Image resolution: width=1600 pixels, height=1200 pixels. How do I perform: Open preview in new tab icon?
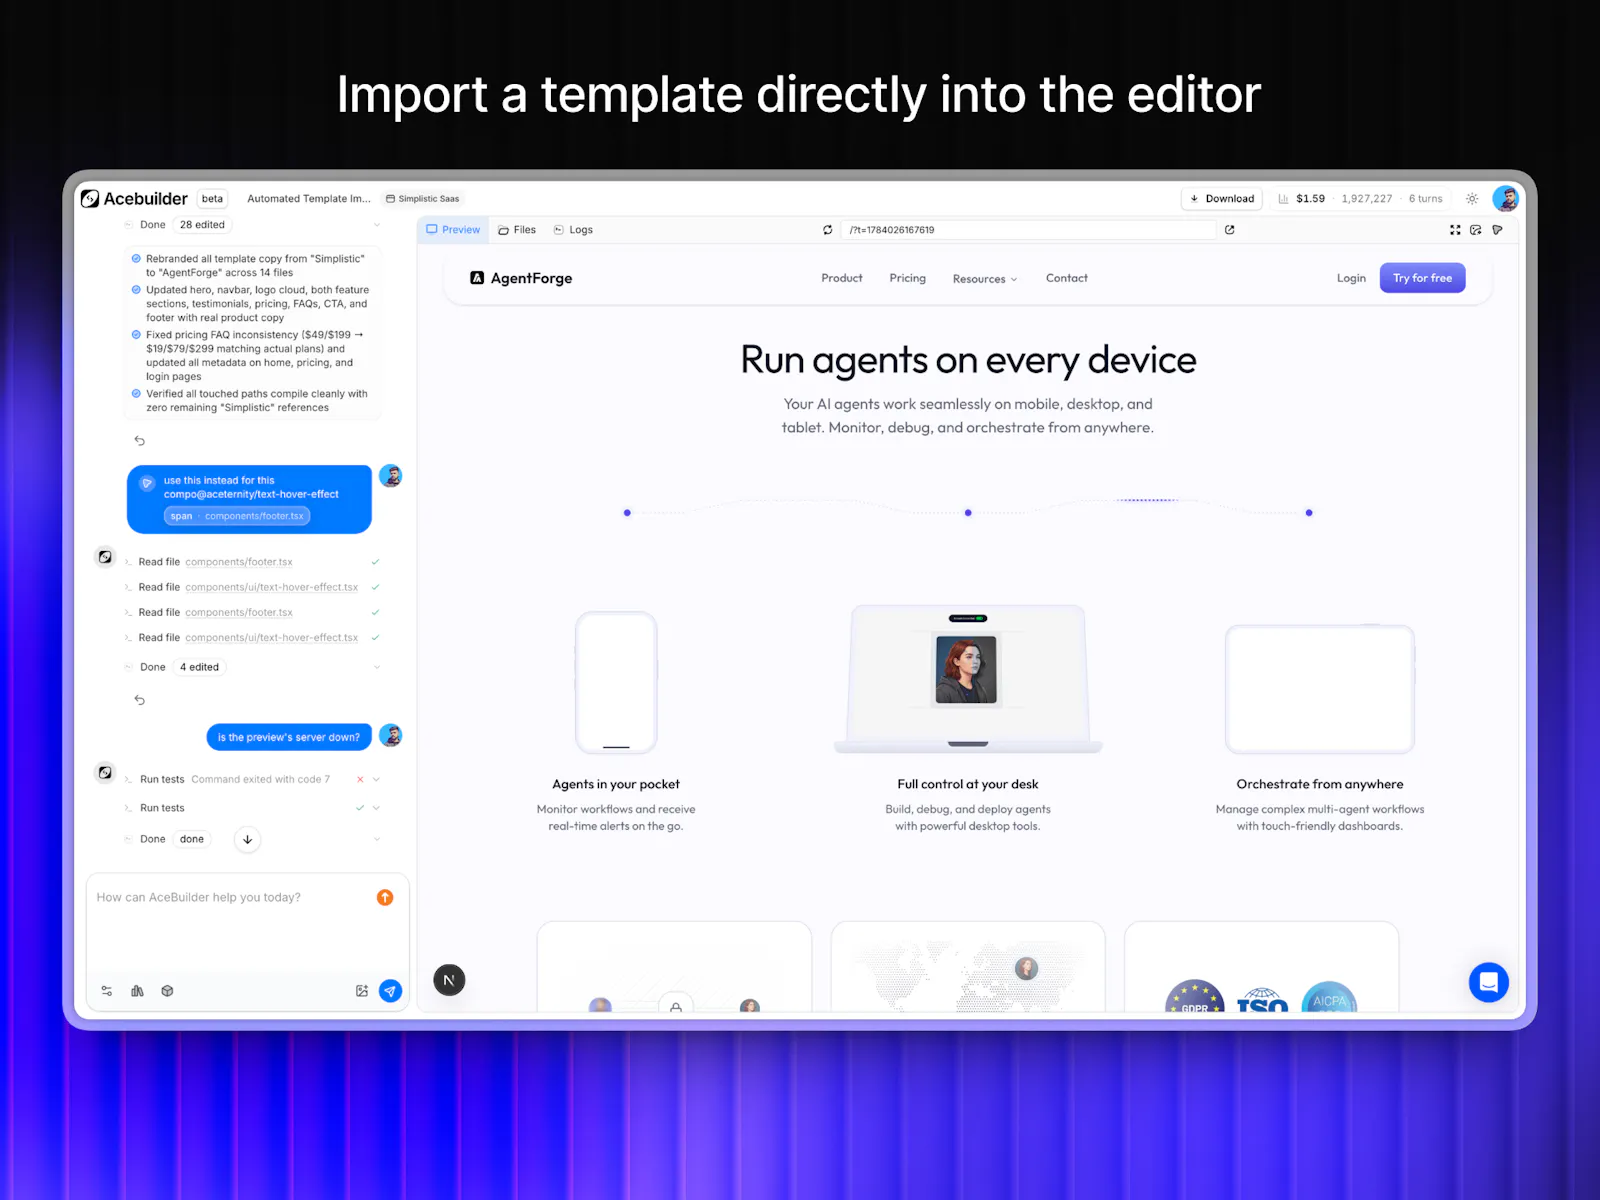tap(1229, 230)
